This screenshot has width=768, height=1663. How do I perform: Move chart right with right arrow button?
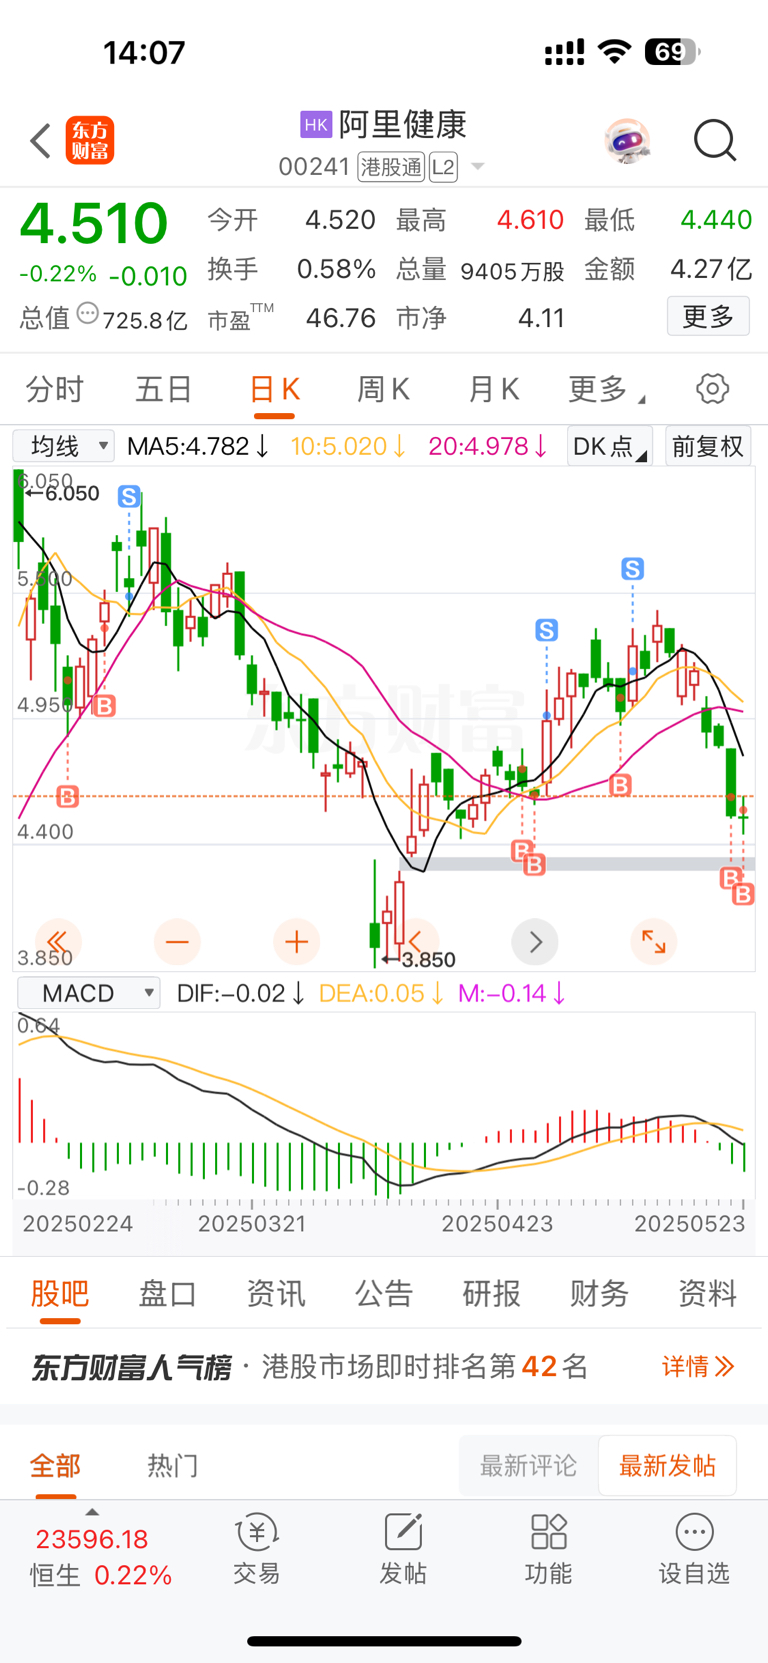[x=535, y=942]
